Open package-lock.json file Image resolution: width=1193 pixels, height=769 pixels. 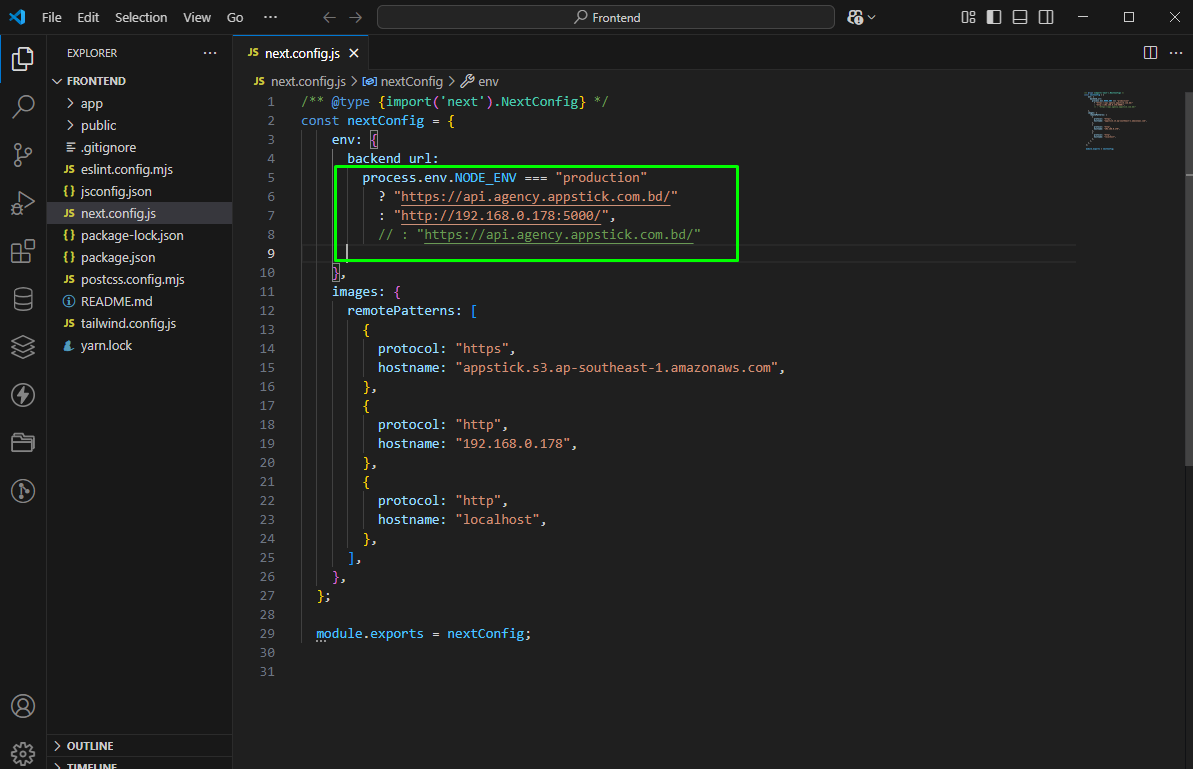(x=140, y=236)
